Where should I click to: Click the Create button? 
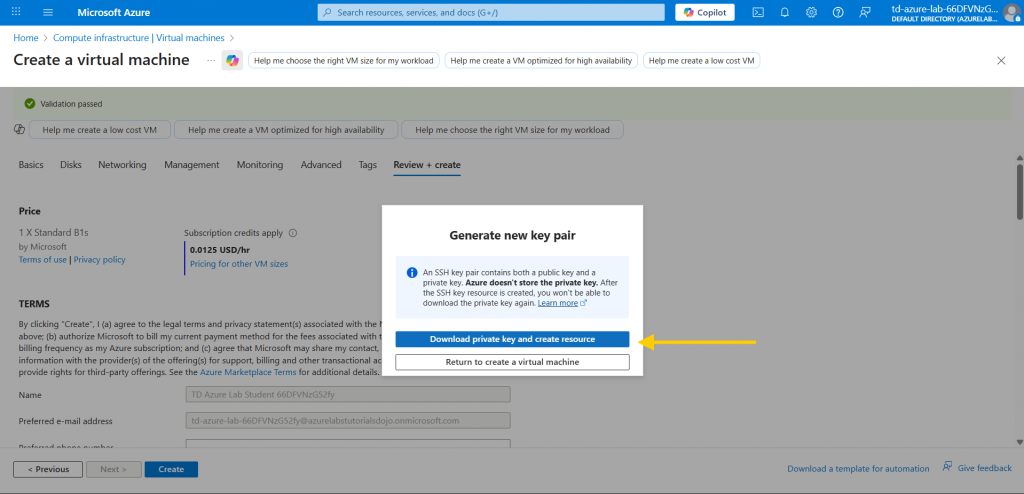[x=171, y=469]
